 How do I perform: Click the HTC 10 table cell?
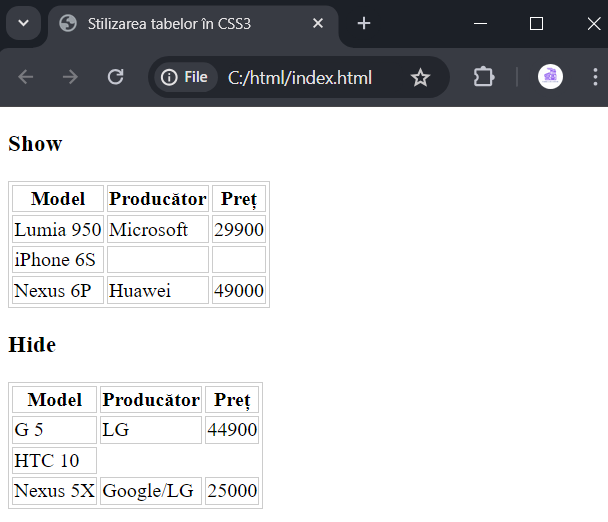point(54,460)
